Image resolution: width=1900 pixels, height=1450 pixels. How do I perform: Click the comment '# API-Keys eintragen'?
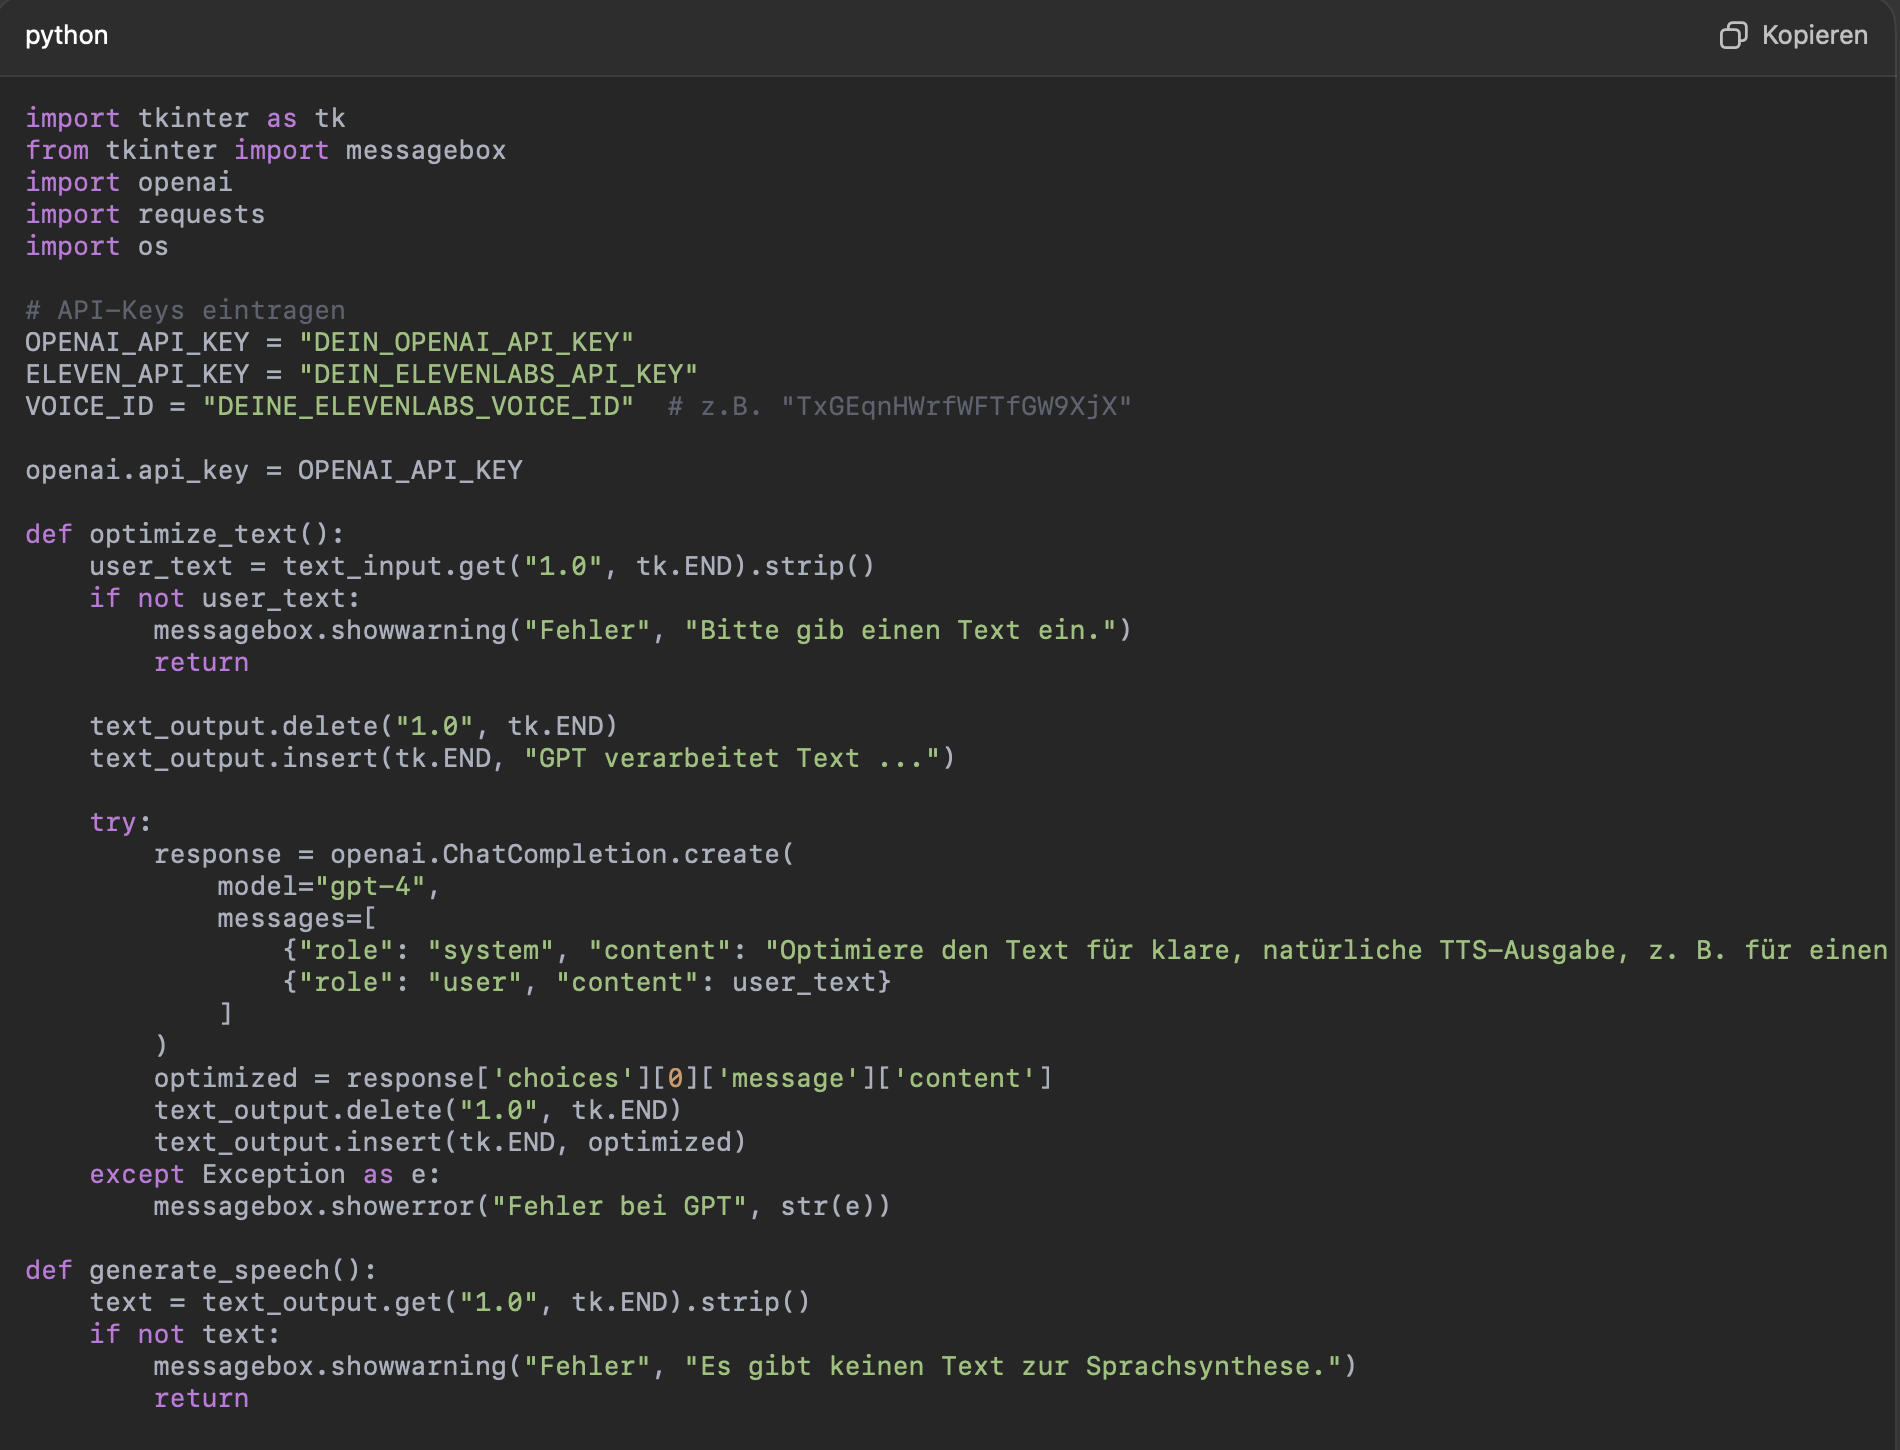click(x=185, y=310)
